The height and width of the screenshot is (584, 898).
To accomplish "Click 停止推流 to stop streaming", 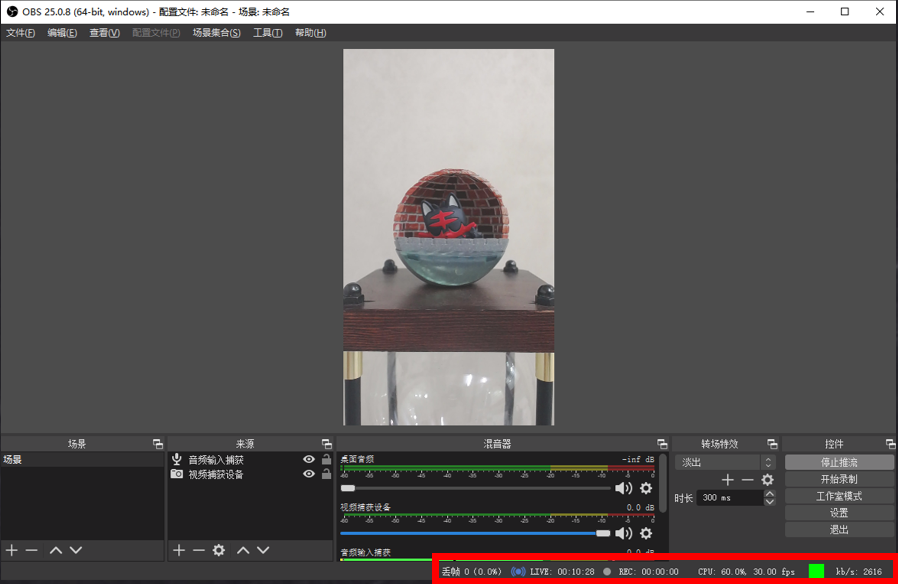I will pyautogui.click(x=839, y=462).
